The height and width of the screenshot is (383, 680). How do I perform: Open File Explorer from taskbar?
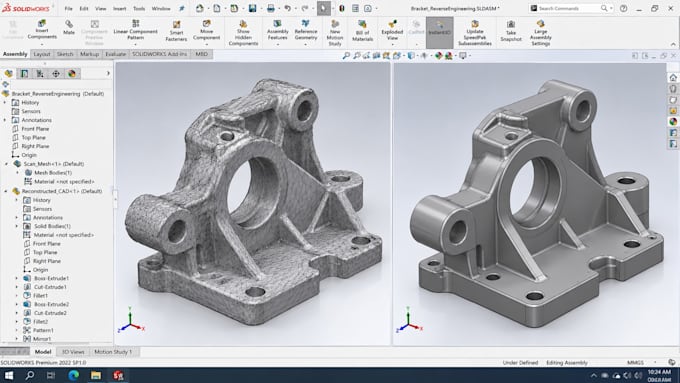96,375
